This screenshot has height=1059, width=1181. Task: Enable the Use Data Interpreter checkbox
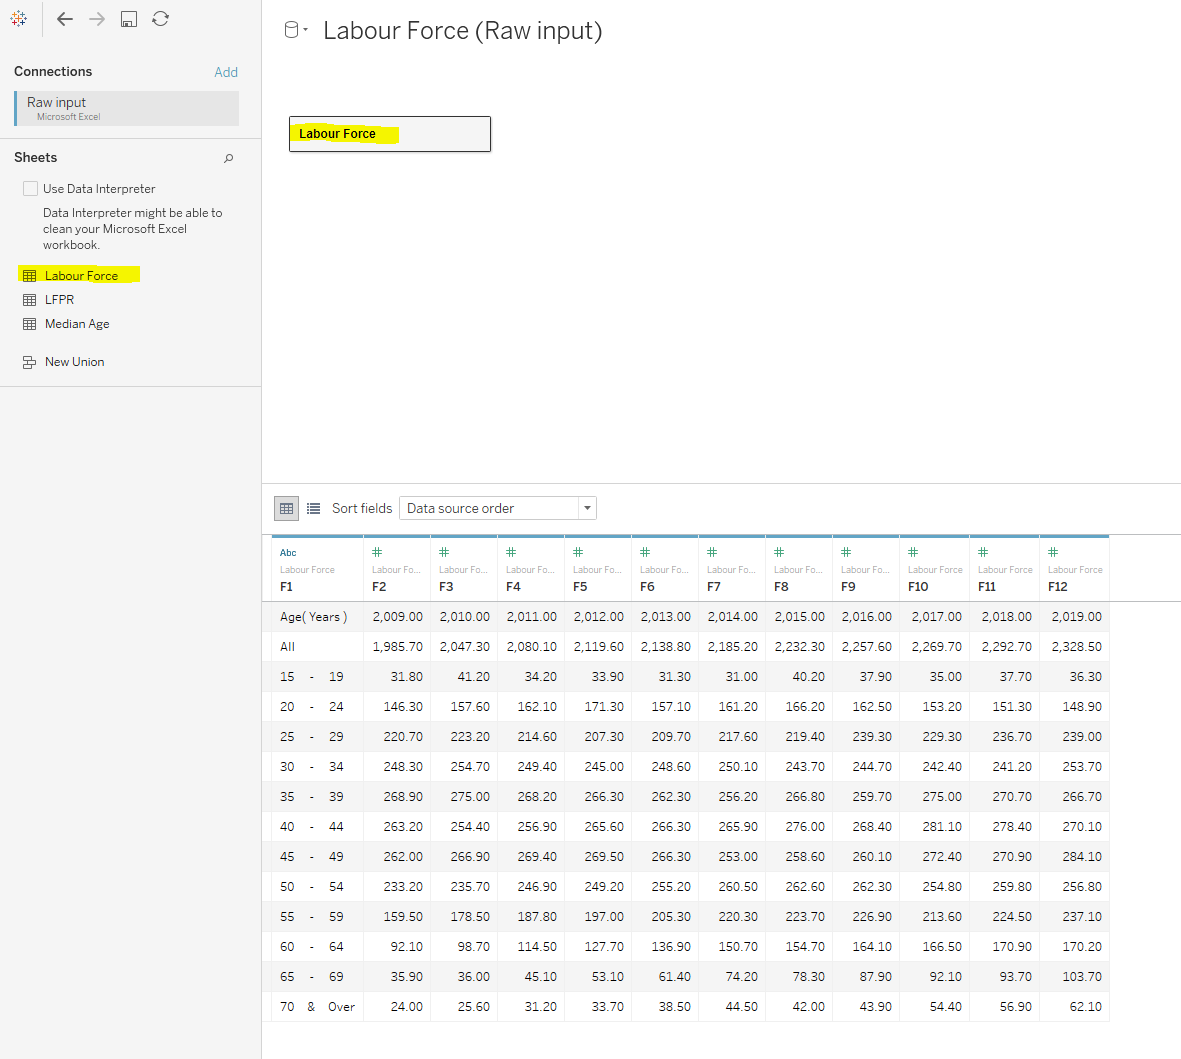[30, 188]
